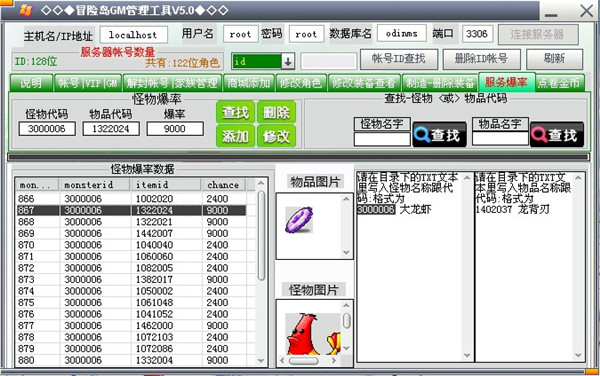Click the purple item picture thumbnail
The width and height of the screenshot is (600, 376).
click(299, 220)
